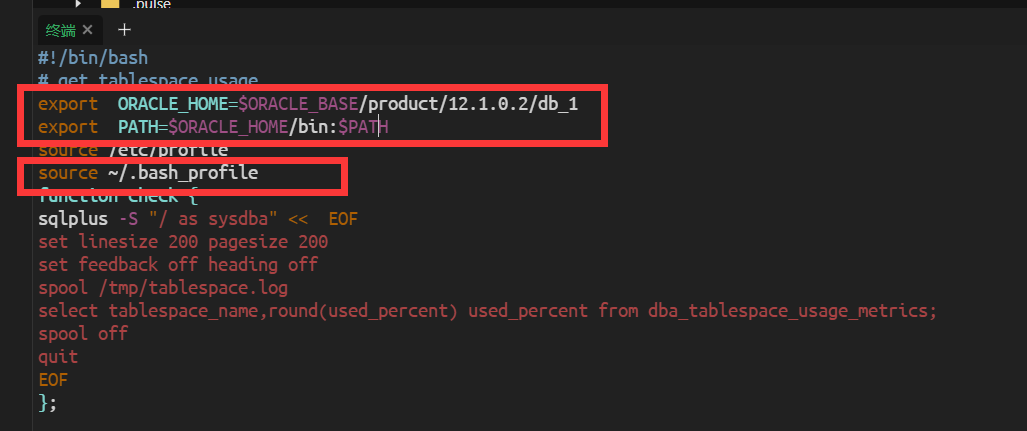Click the .pulse folder icon
The width and height of the screenshot is (1027, 431).
pos(109,3)
